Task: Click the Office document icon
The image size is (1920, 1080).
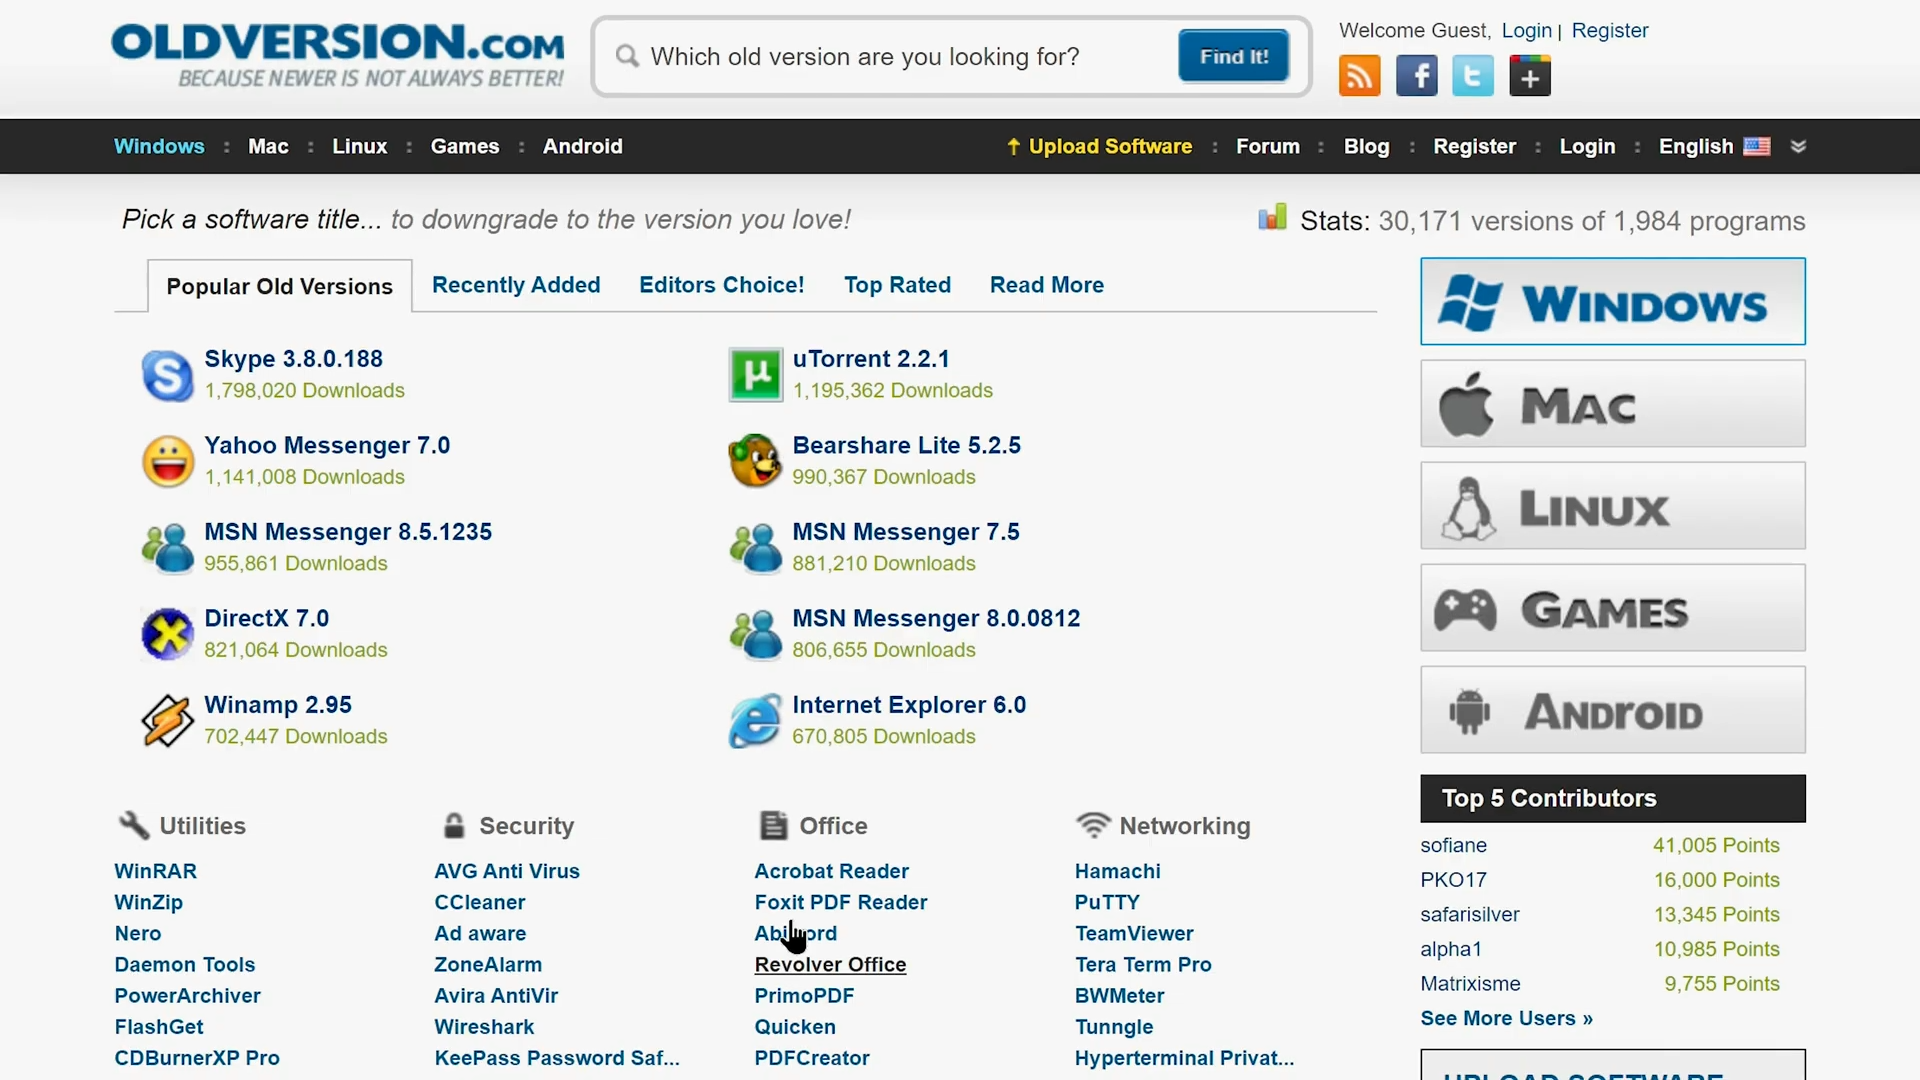Action: (773, 825)
